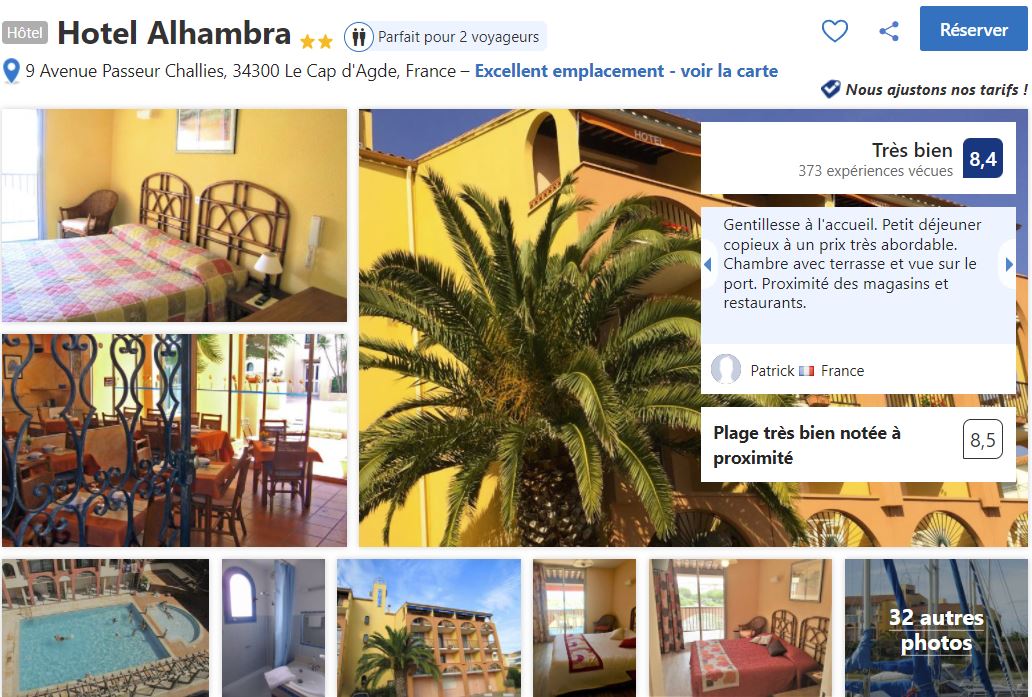Open the hotel exterior building thumbnail
This screenshot has width=1032, height=697.
[429, 628]
